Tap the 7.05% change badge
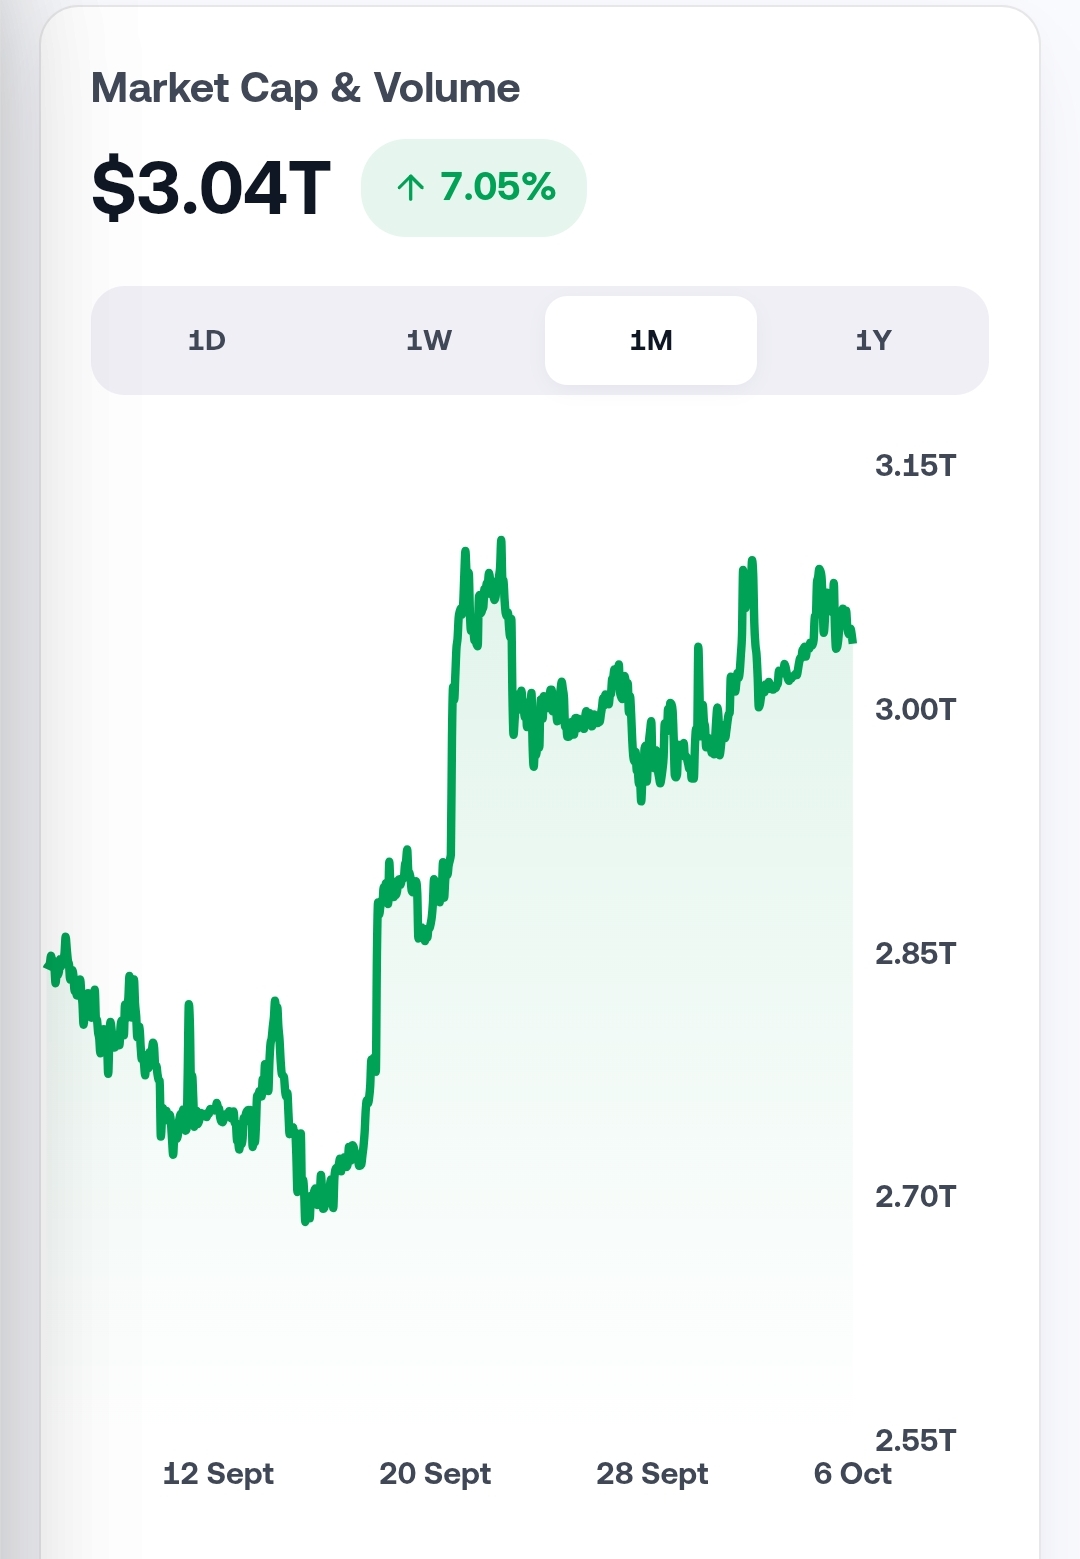The height and width of the screenshot is (1559, 1080). coord(474,188)
